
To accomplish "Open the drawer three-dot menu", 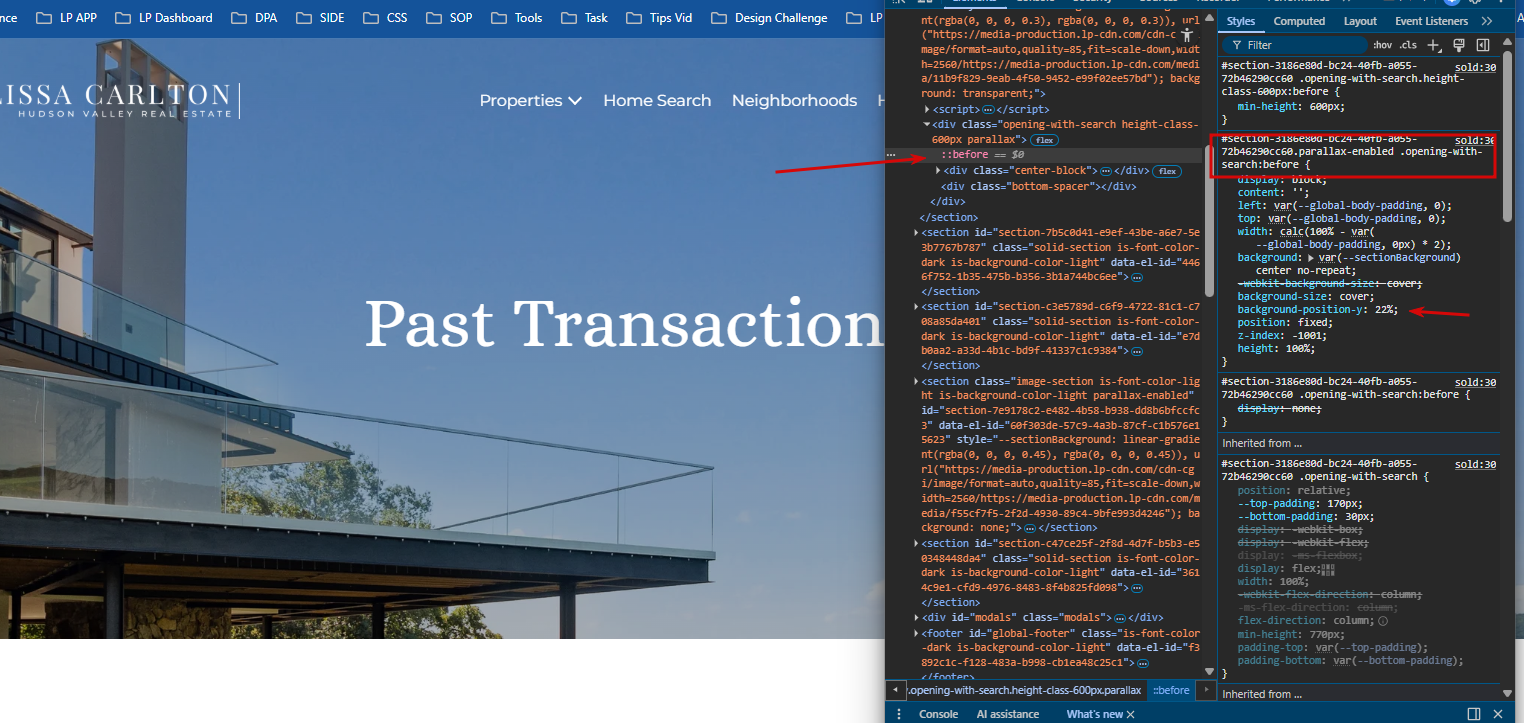I will click(898, 714).
